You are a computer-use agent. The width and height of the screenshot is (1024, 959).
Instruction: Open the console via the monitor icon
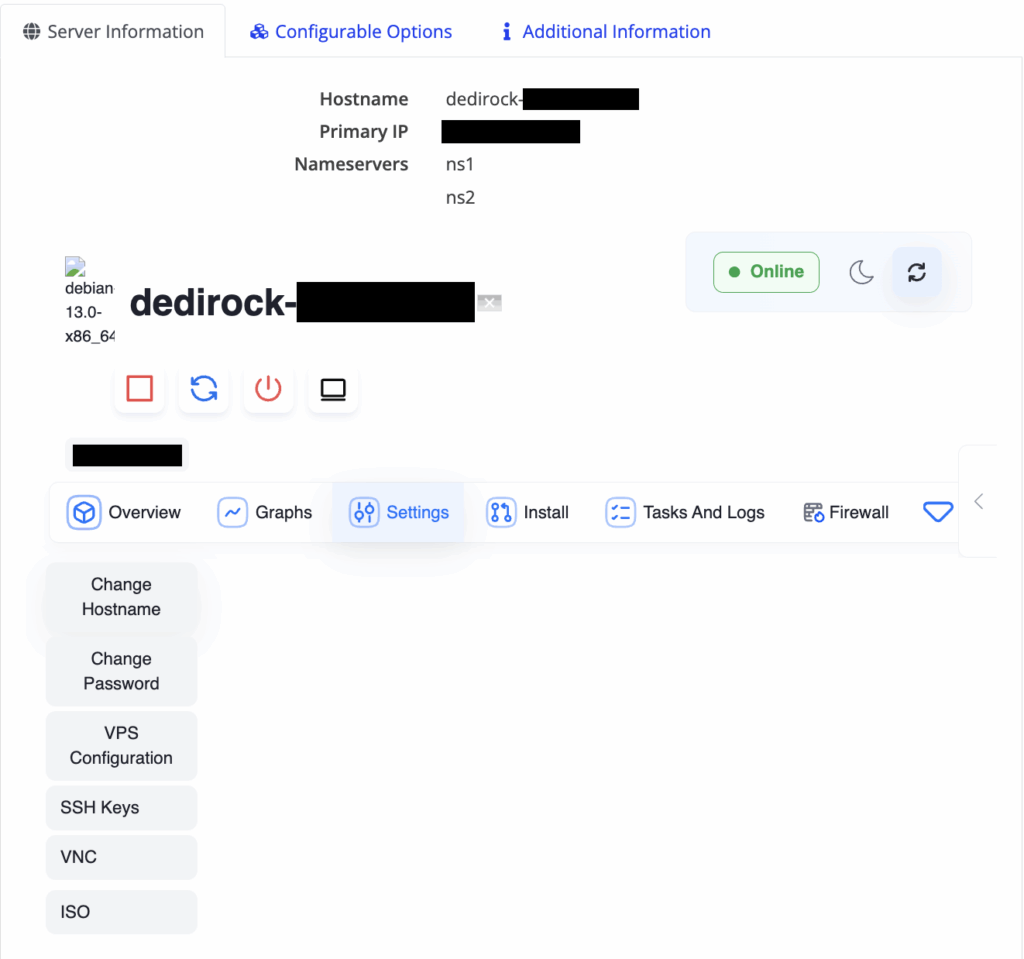tap(333, 388)
